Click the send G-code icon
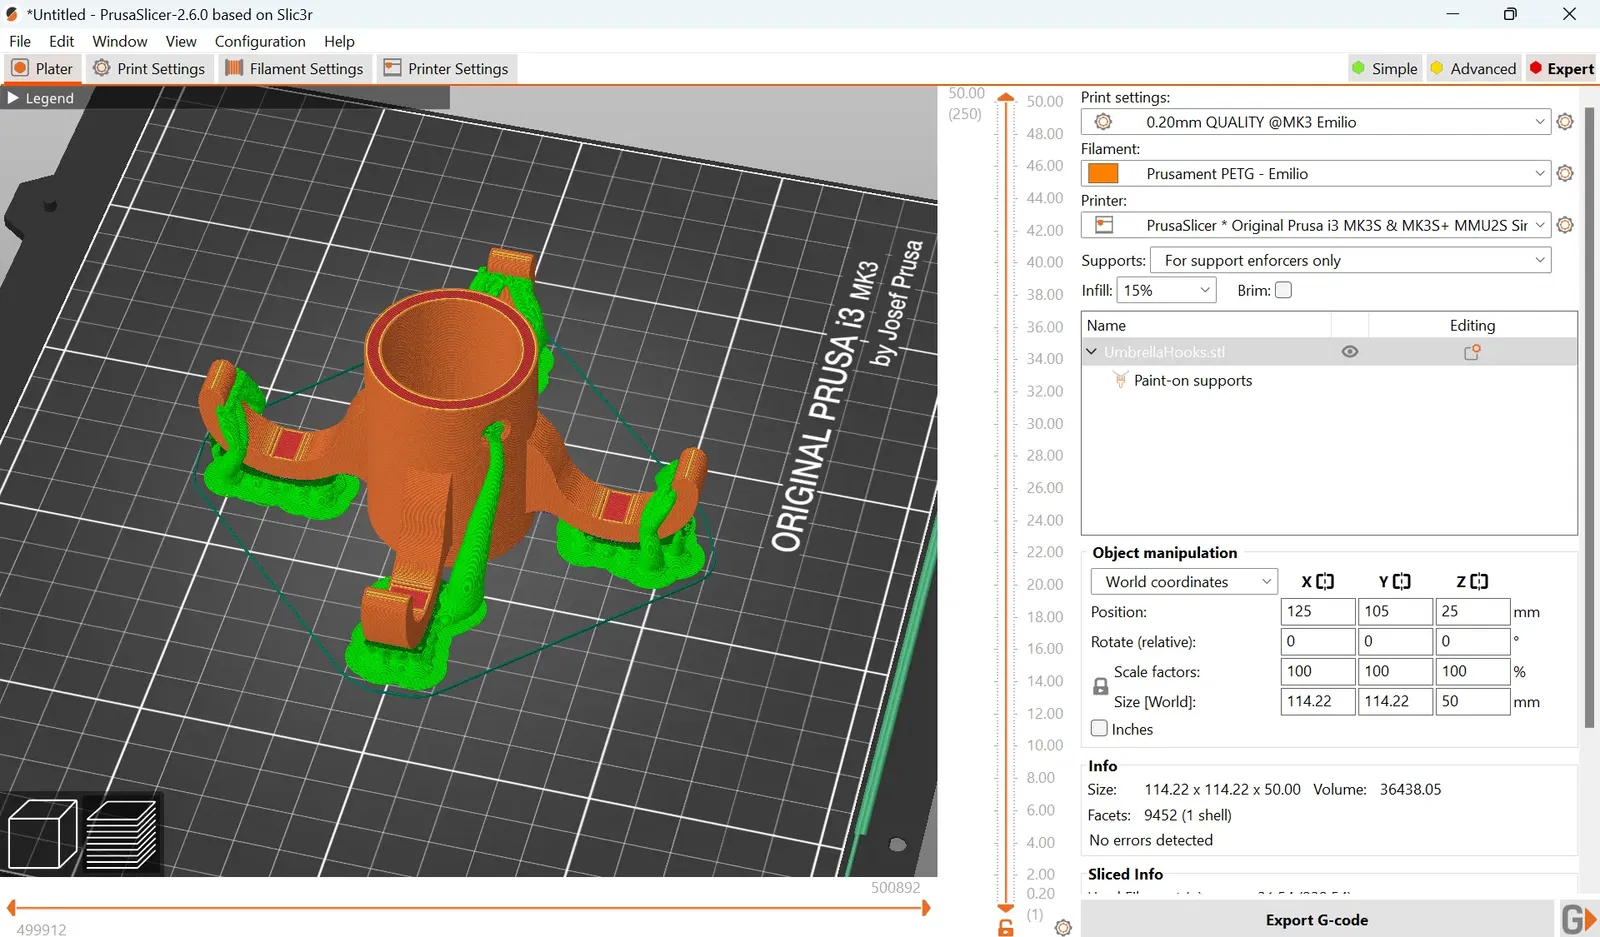1600x937 pixels. (x=1578, y=919)
